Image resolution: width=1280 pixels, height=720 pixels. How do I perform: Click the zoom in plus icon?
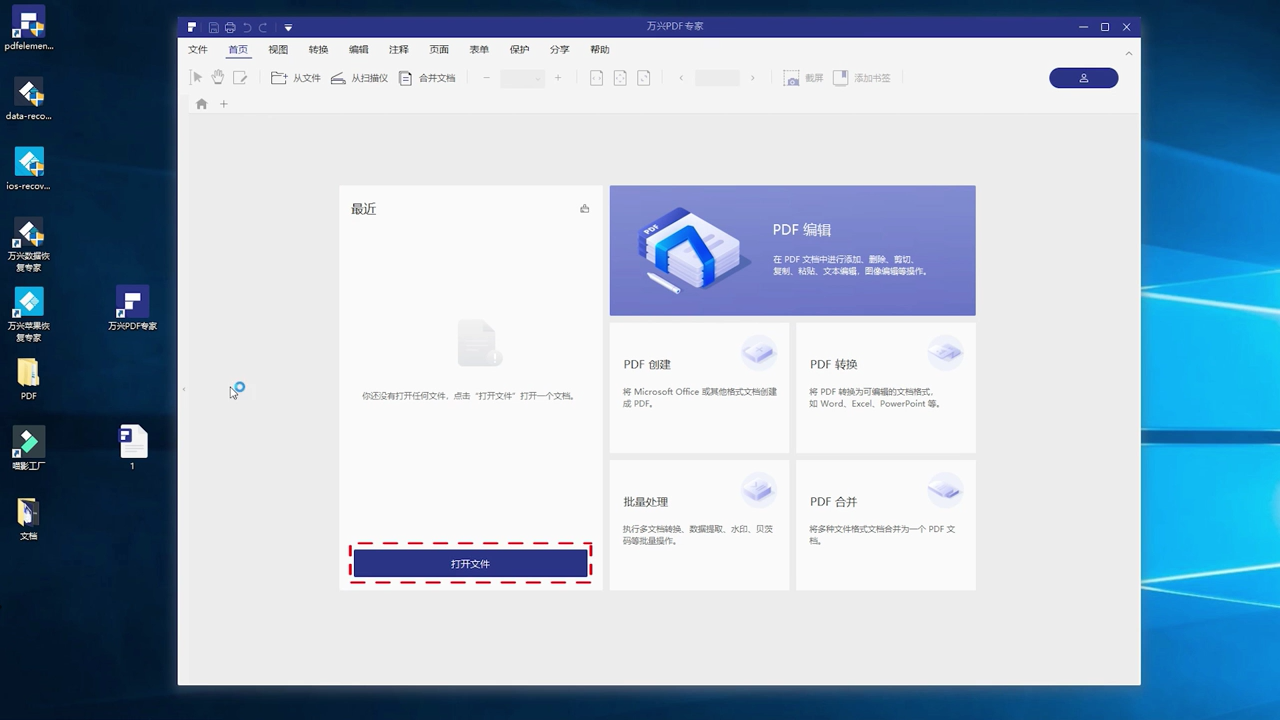[558, 78]
